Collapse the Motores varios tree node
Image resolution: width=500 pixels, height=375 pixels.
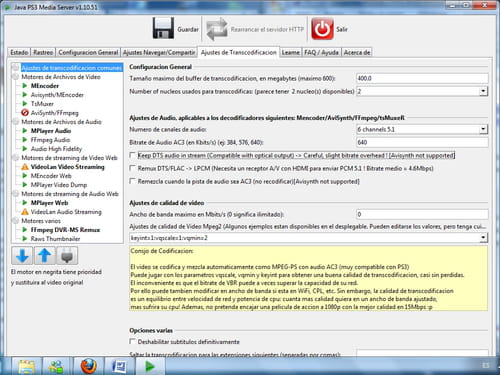click(15, 221)
